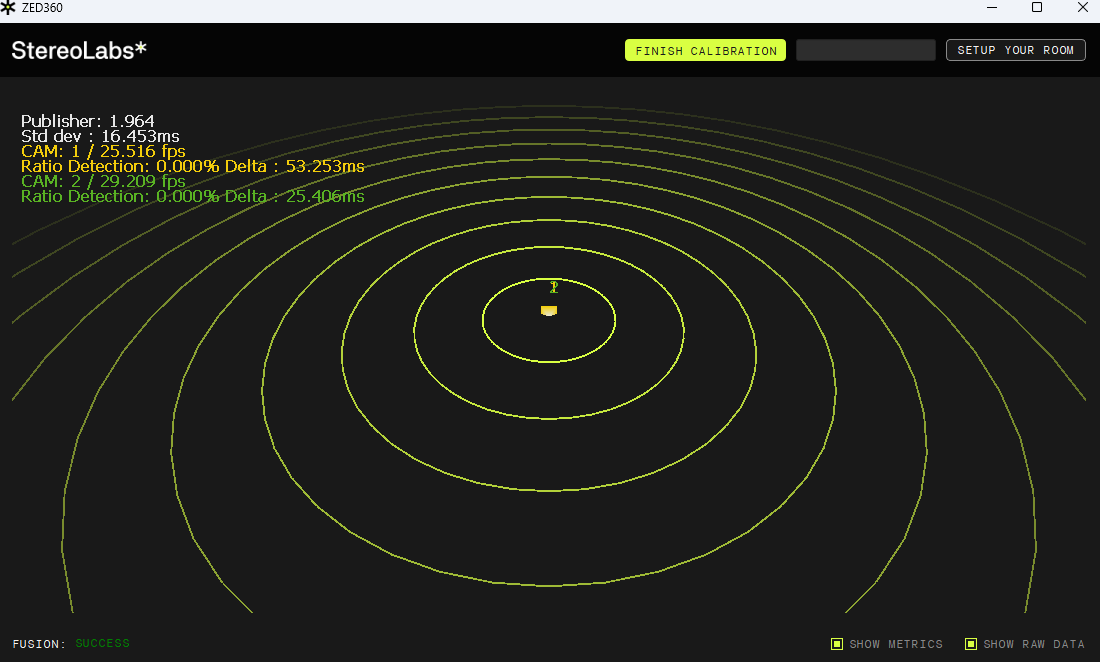1100x662 pixels.
Task: Click the ZED360 app icon in title bar
Action: point(9,8)
